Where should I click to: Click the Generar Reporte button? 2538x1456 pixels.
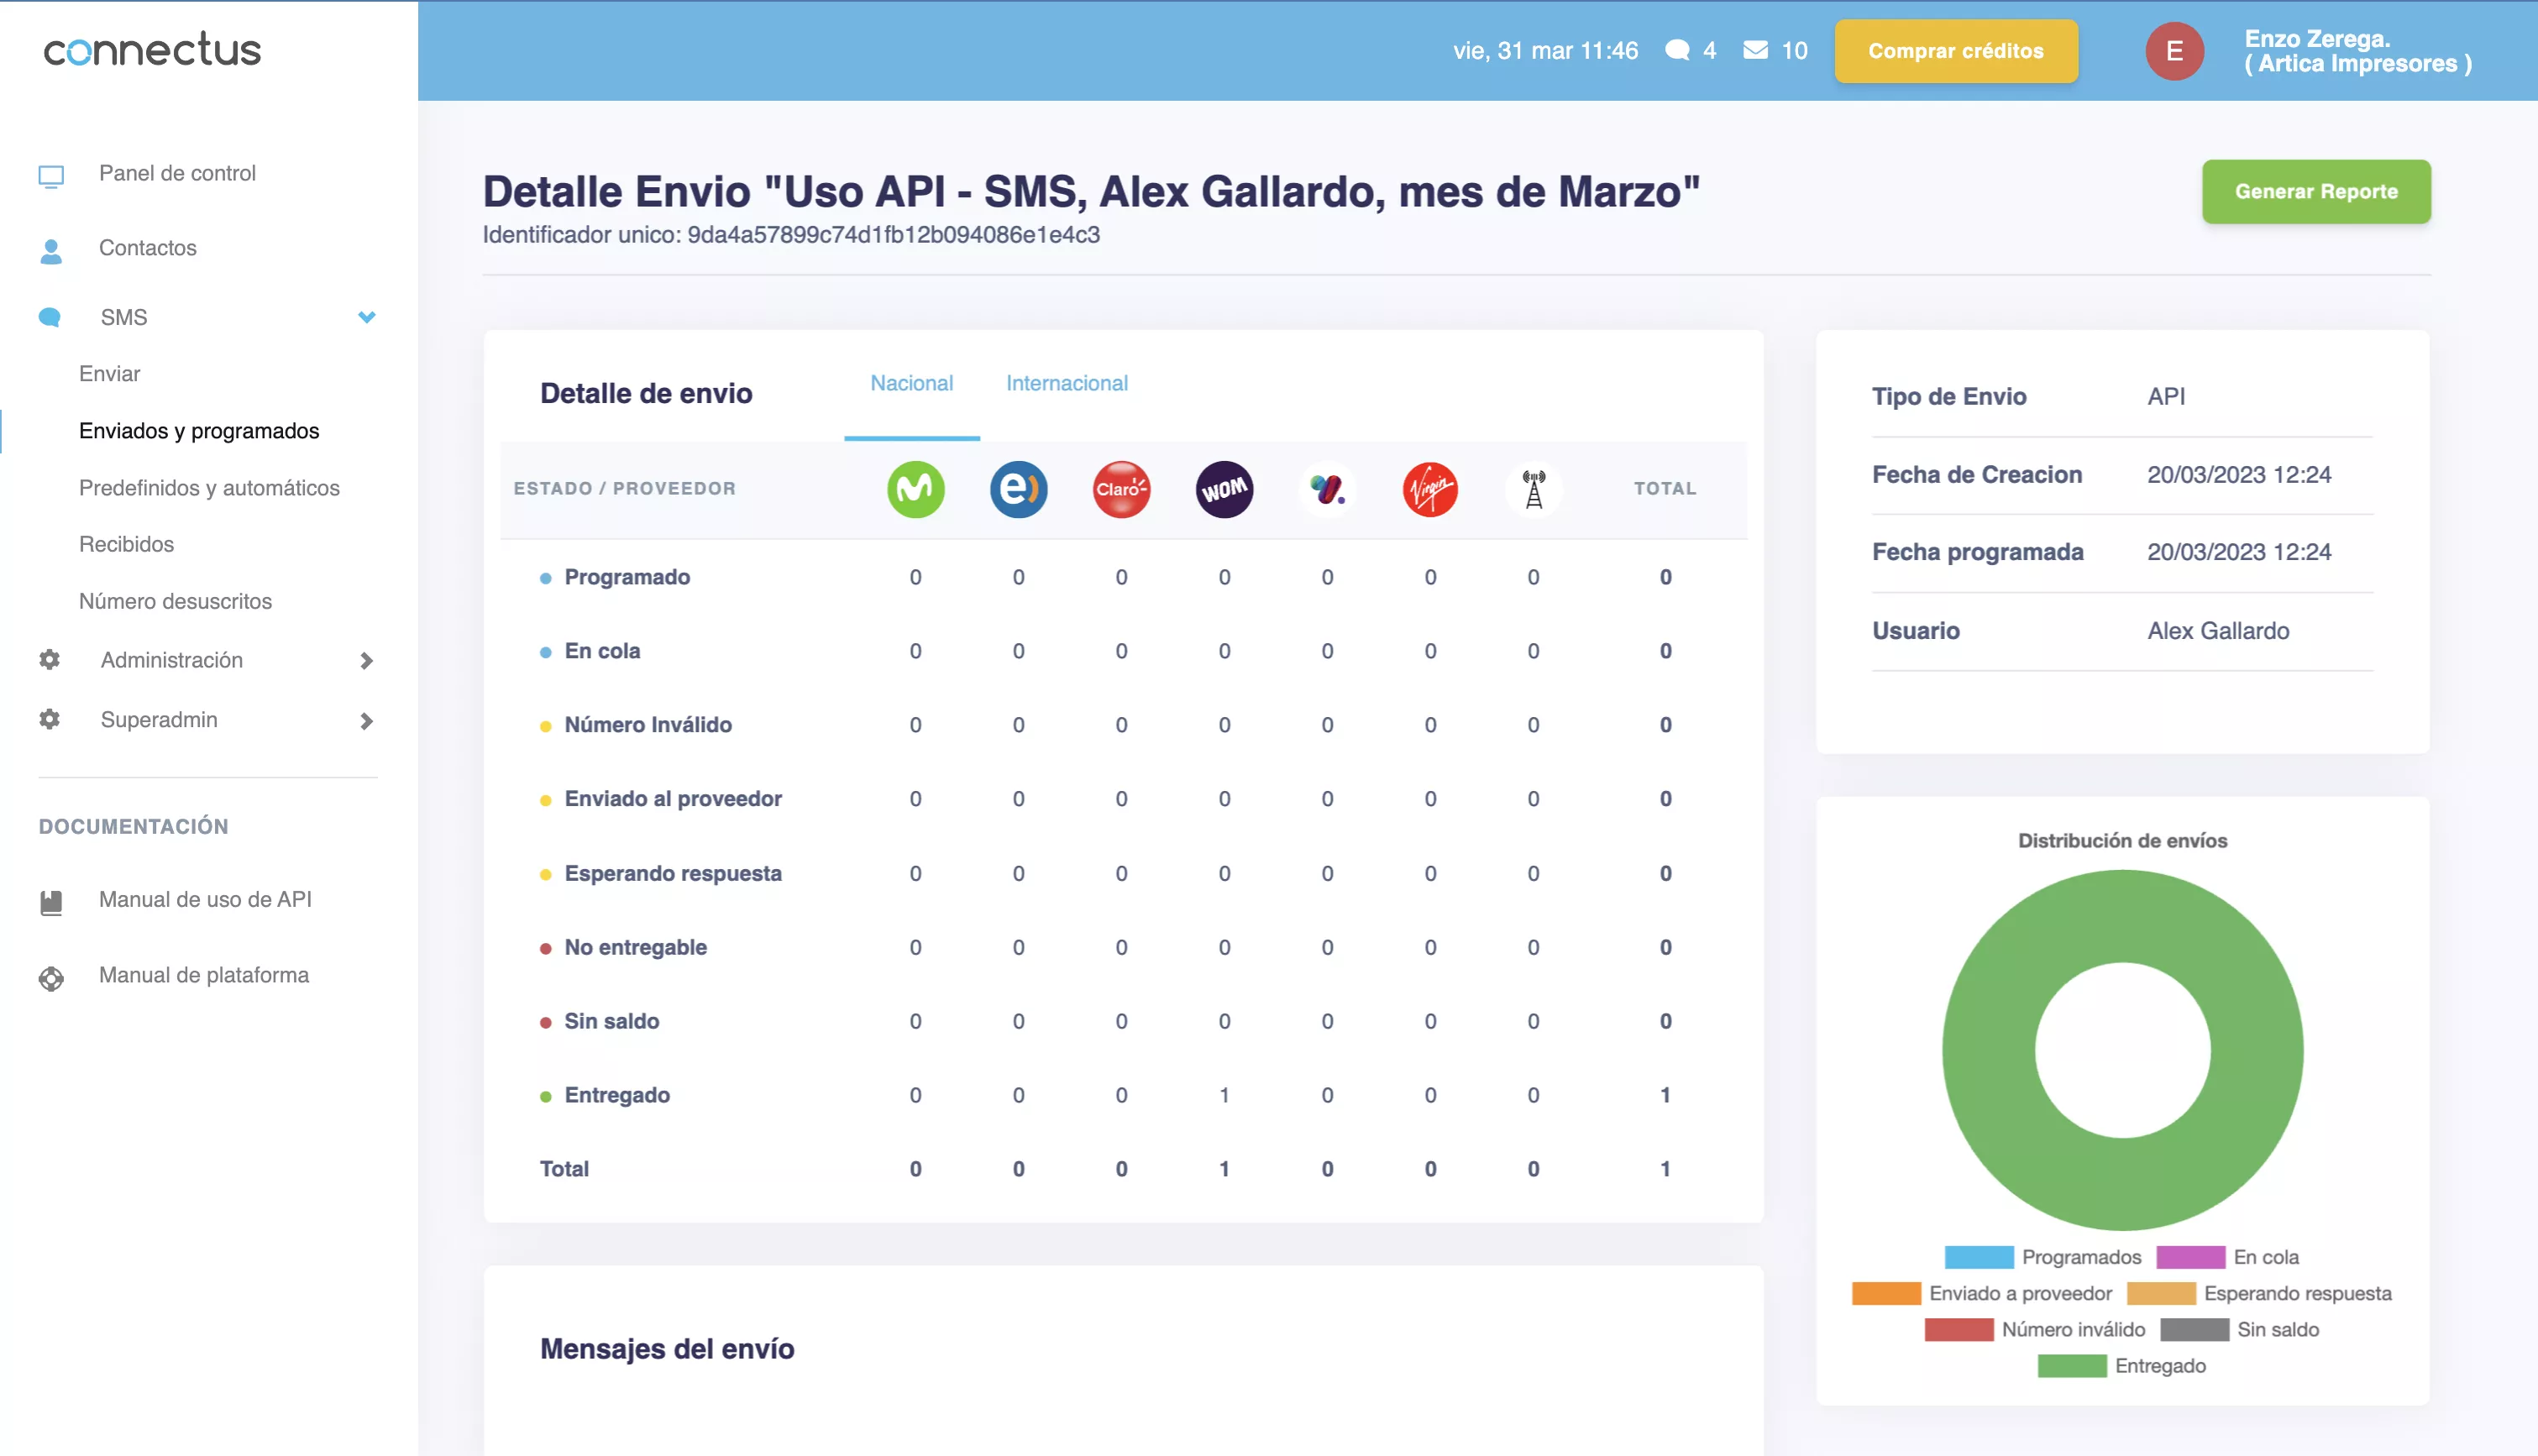[2316, 191]
